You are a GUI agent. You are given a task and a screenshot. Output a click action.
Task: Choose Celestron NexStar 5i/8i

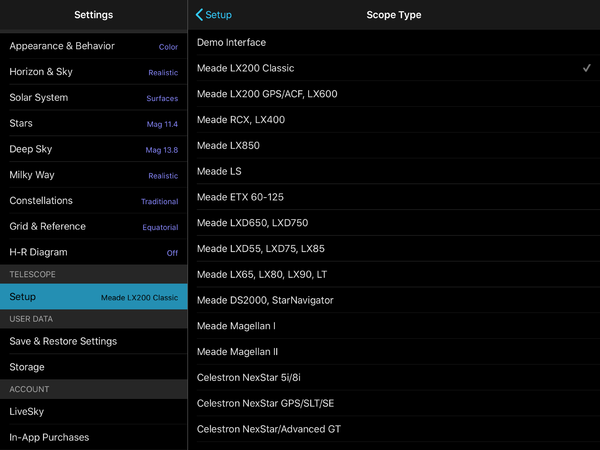(x=394, y=377)
